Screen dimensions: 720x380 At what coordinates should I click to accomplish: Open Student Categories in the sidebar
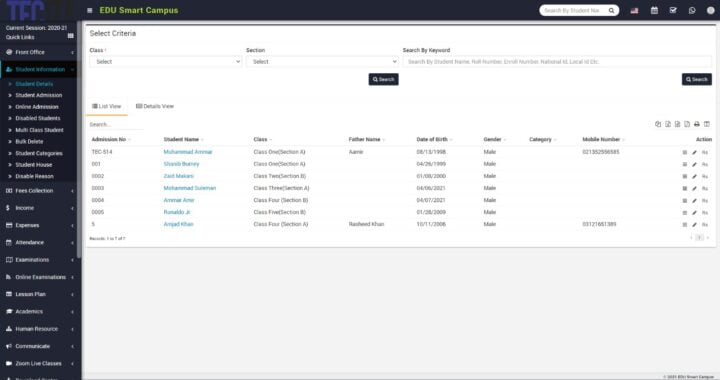(39, 153)
